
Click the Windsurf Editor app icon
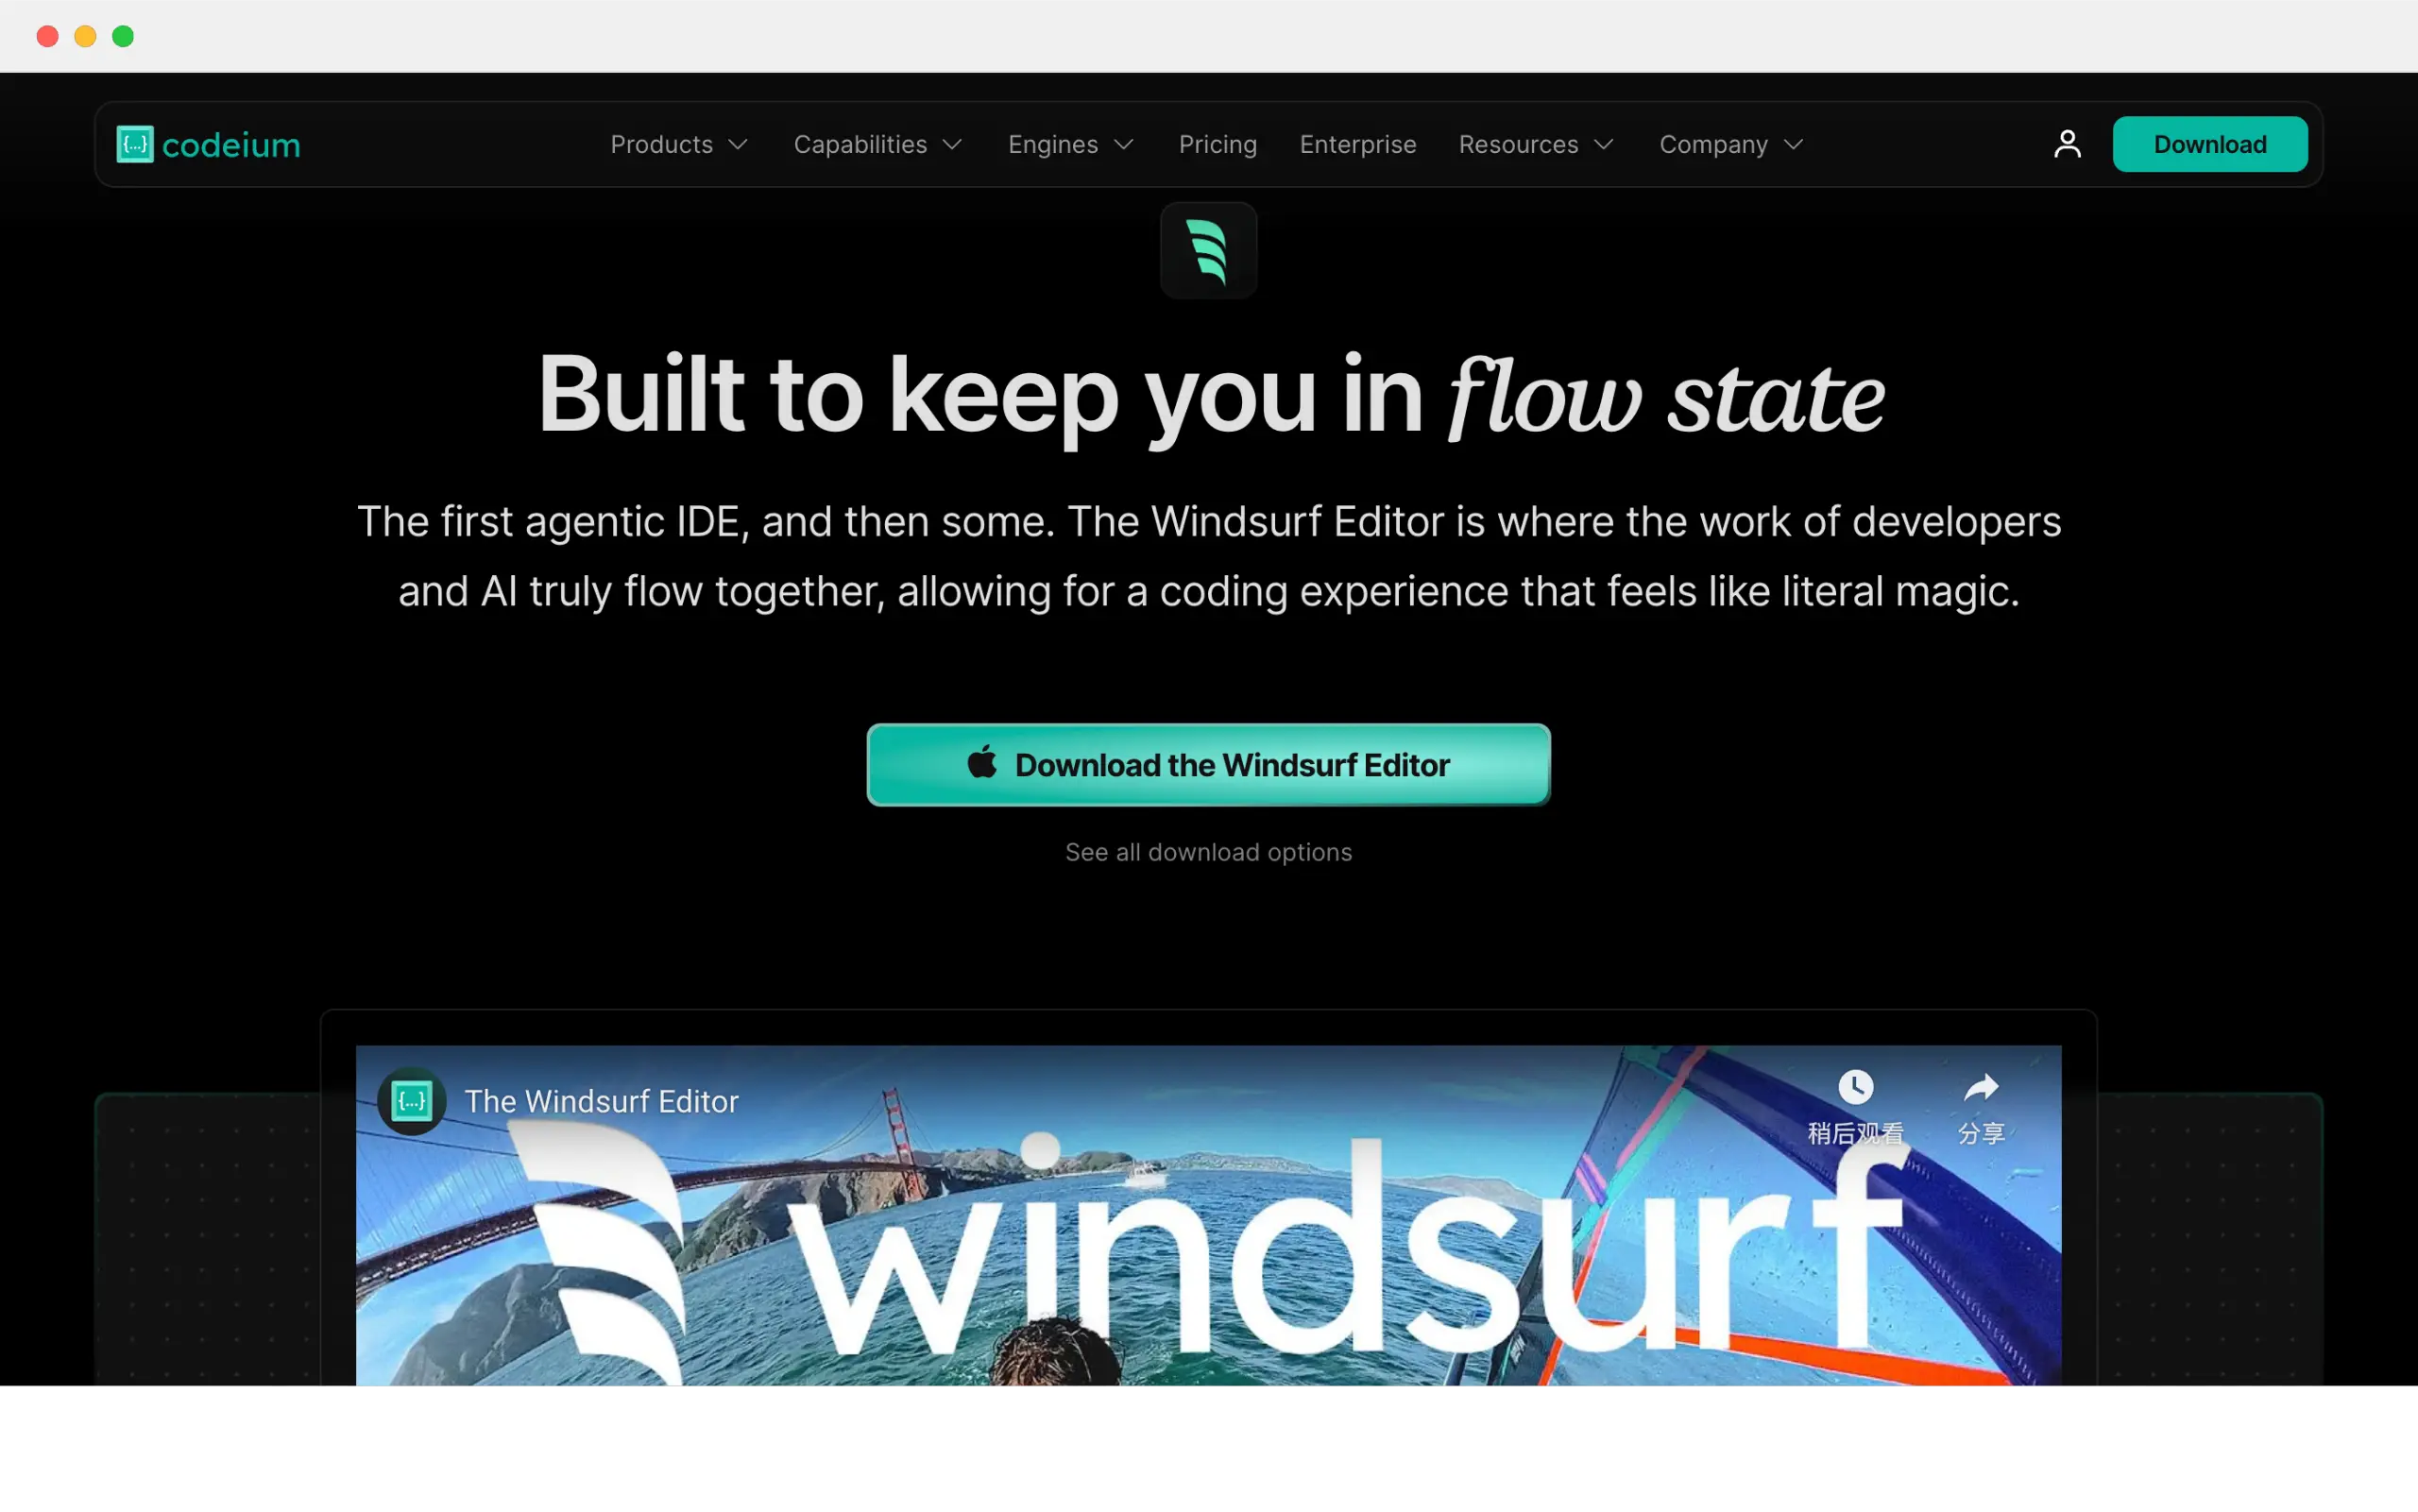click(1209, 249)
